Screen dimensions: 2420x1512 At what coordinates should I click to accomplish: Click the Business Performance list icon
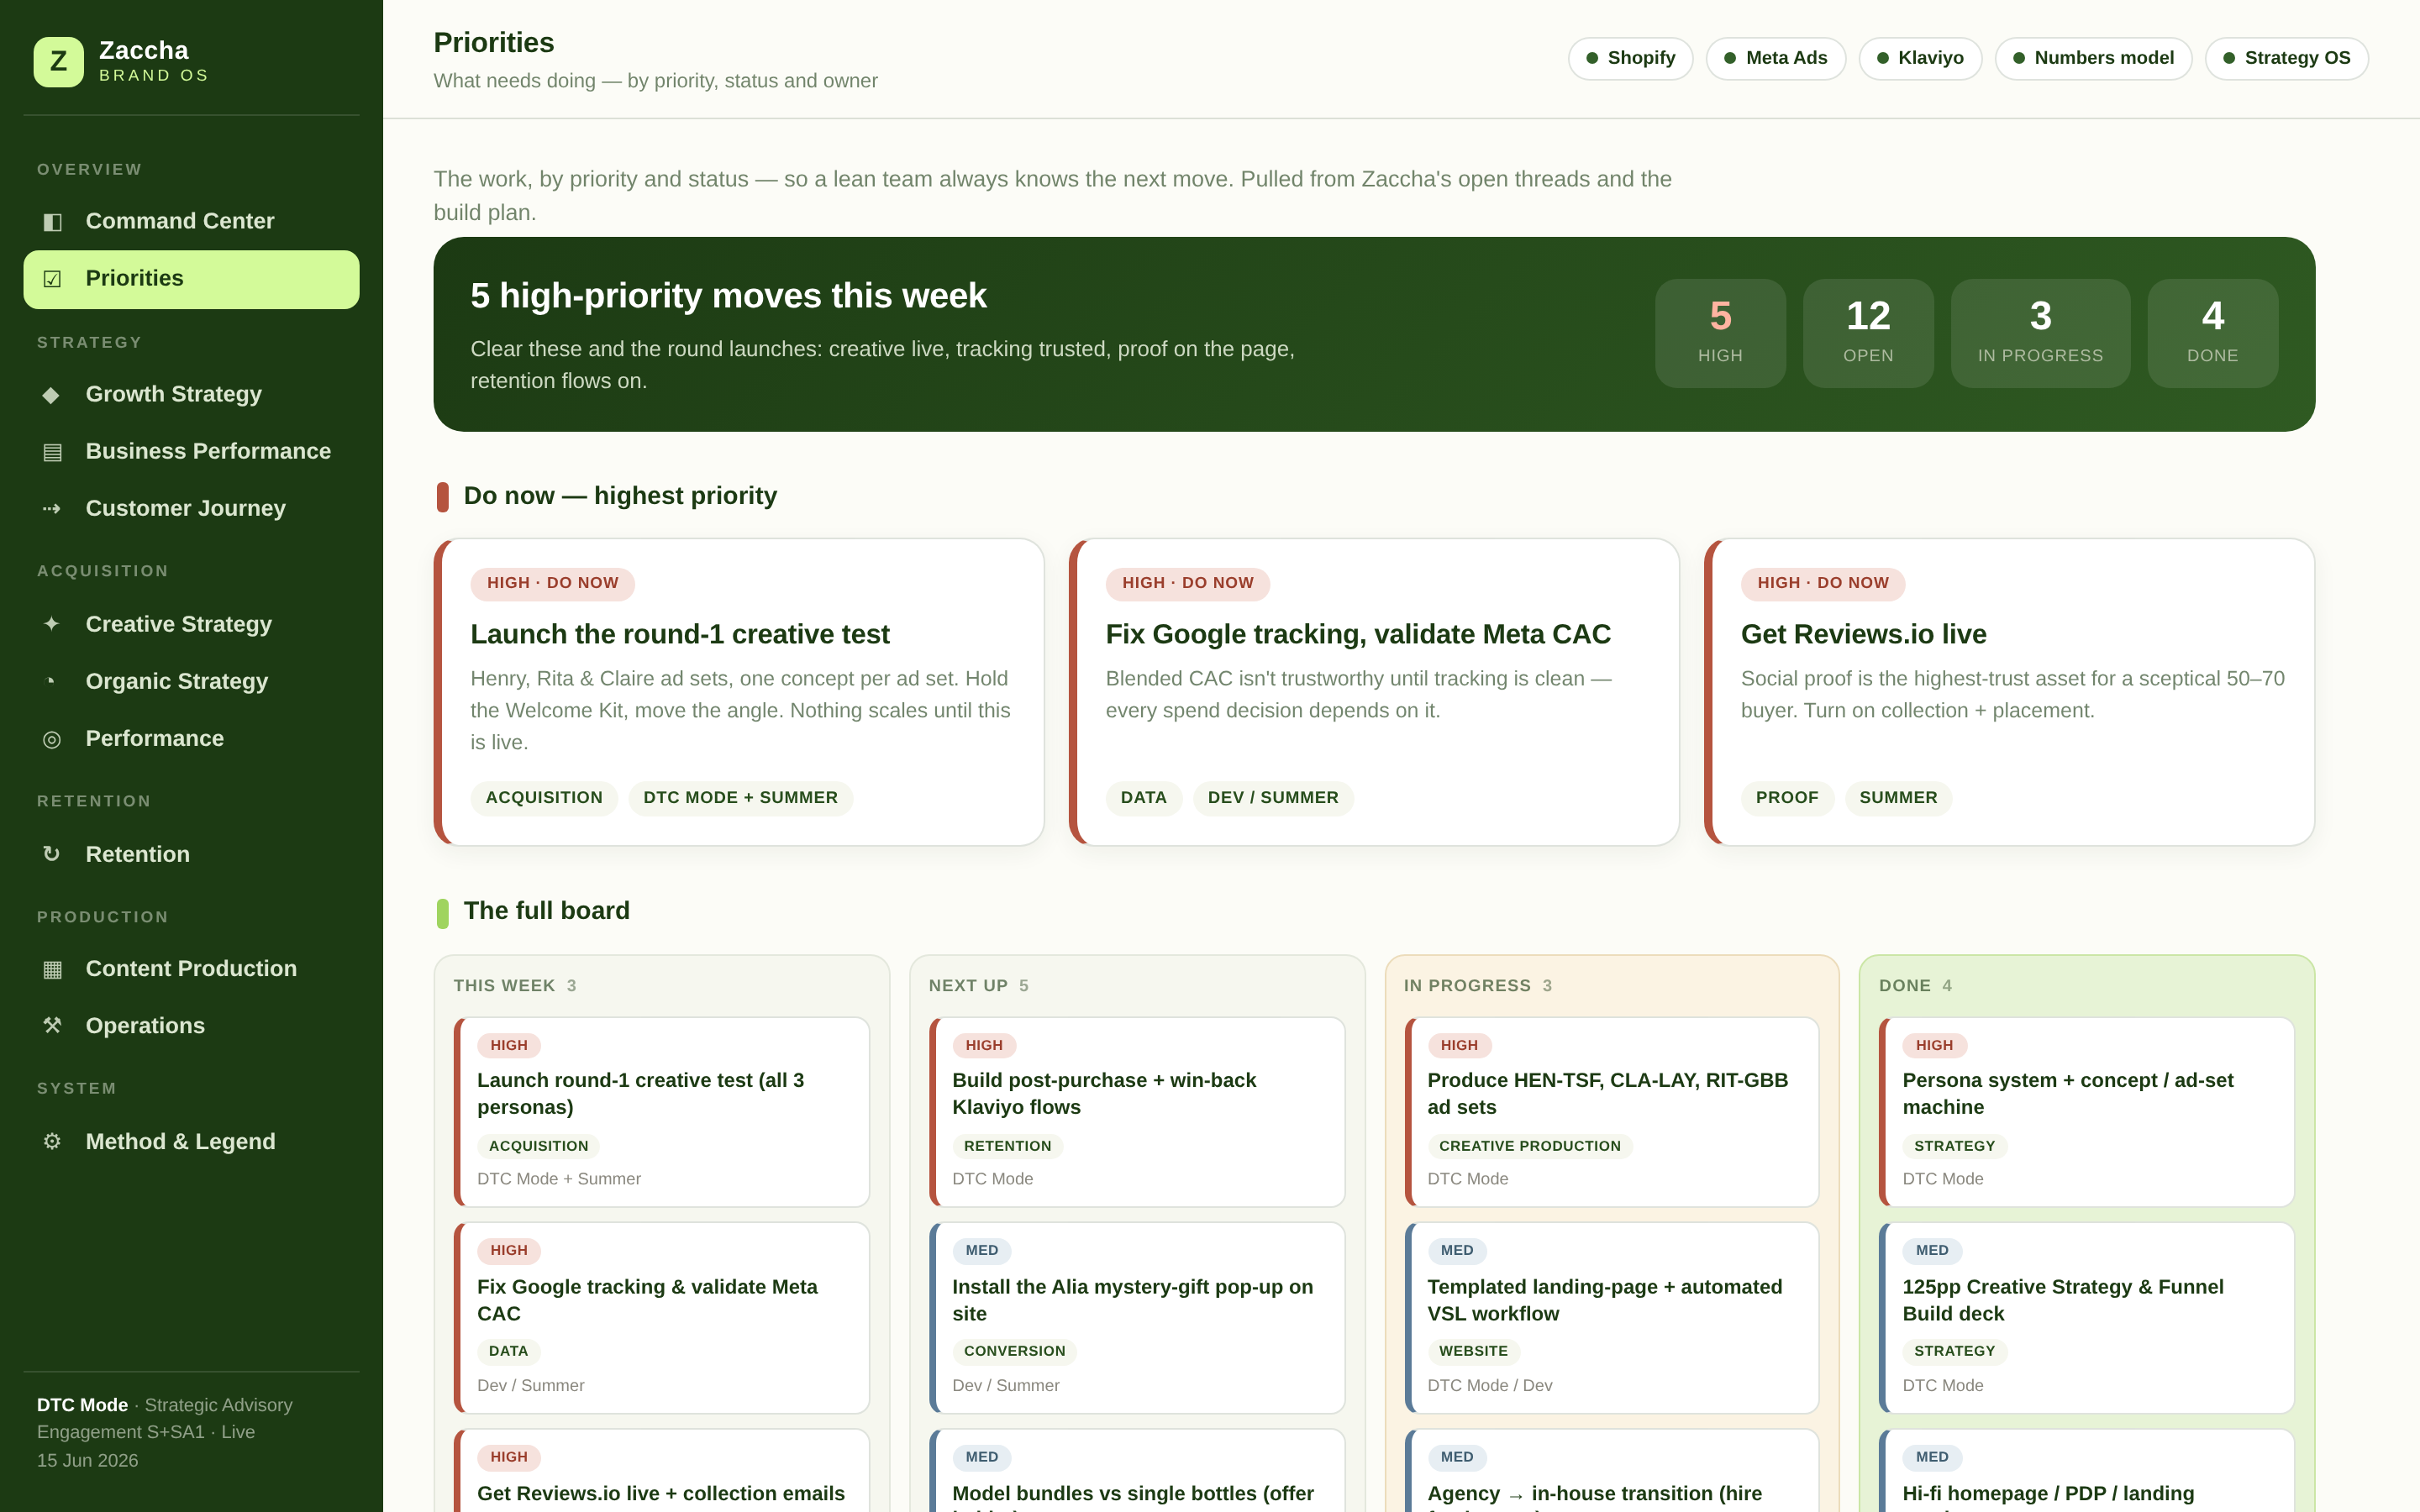(x=52, y=452)
